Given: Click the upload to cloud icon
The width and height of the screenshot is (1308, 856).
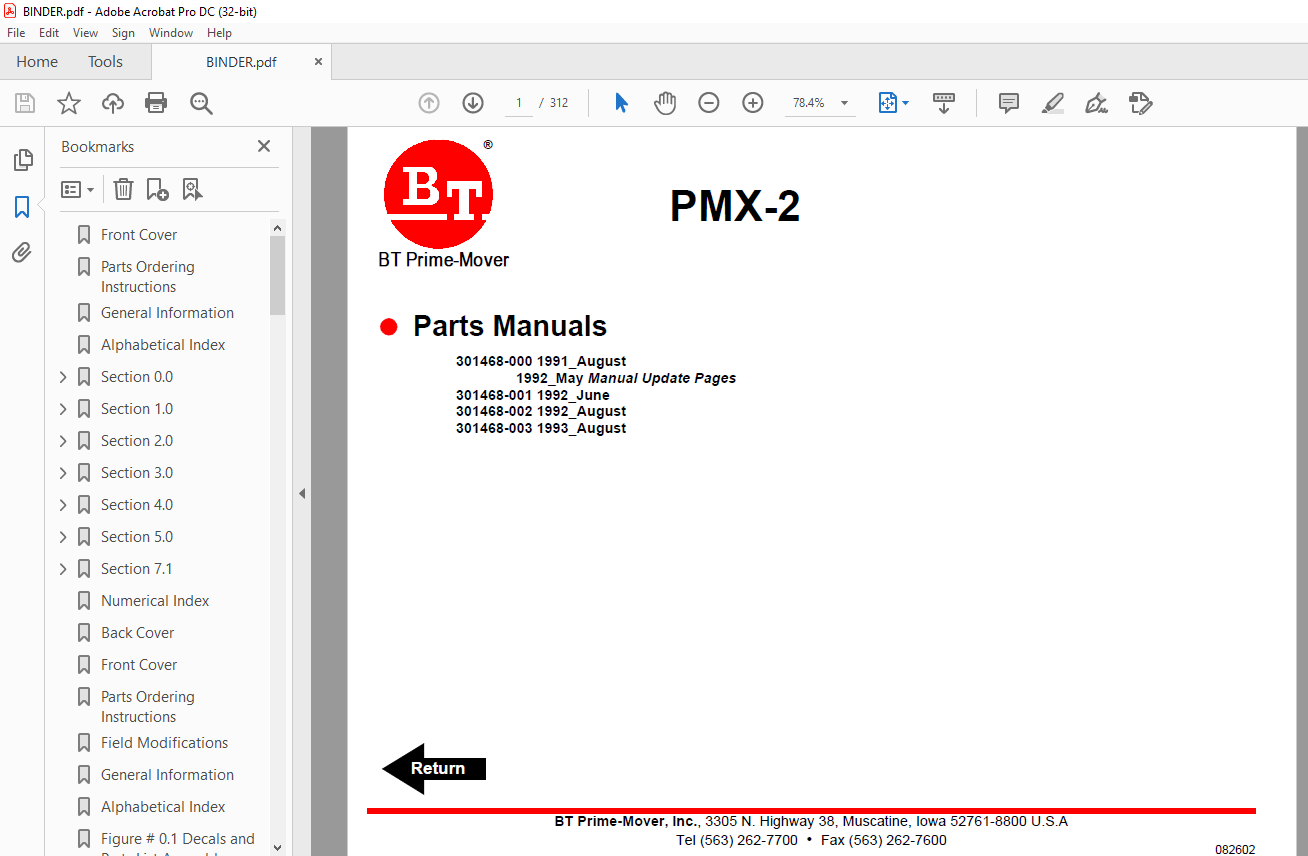Looking at the screenshot, I should click(x=113, y=103).
